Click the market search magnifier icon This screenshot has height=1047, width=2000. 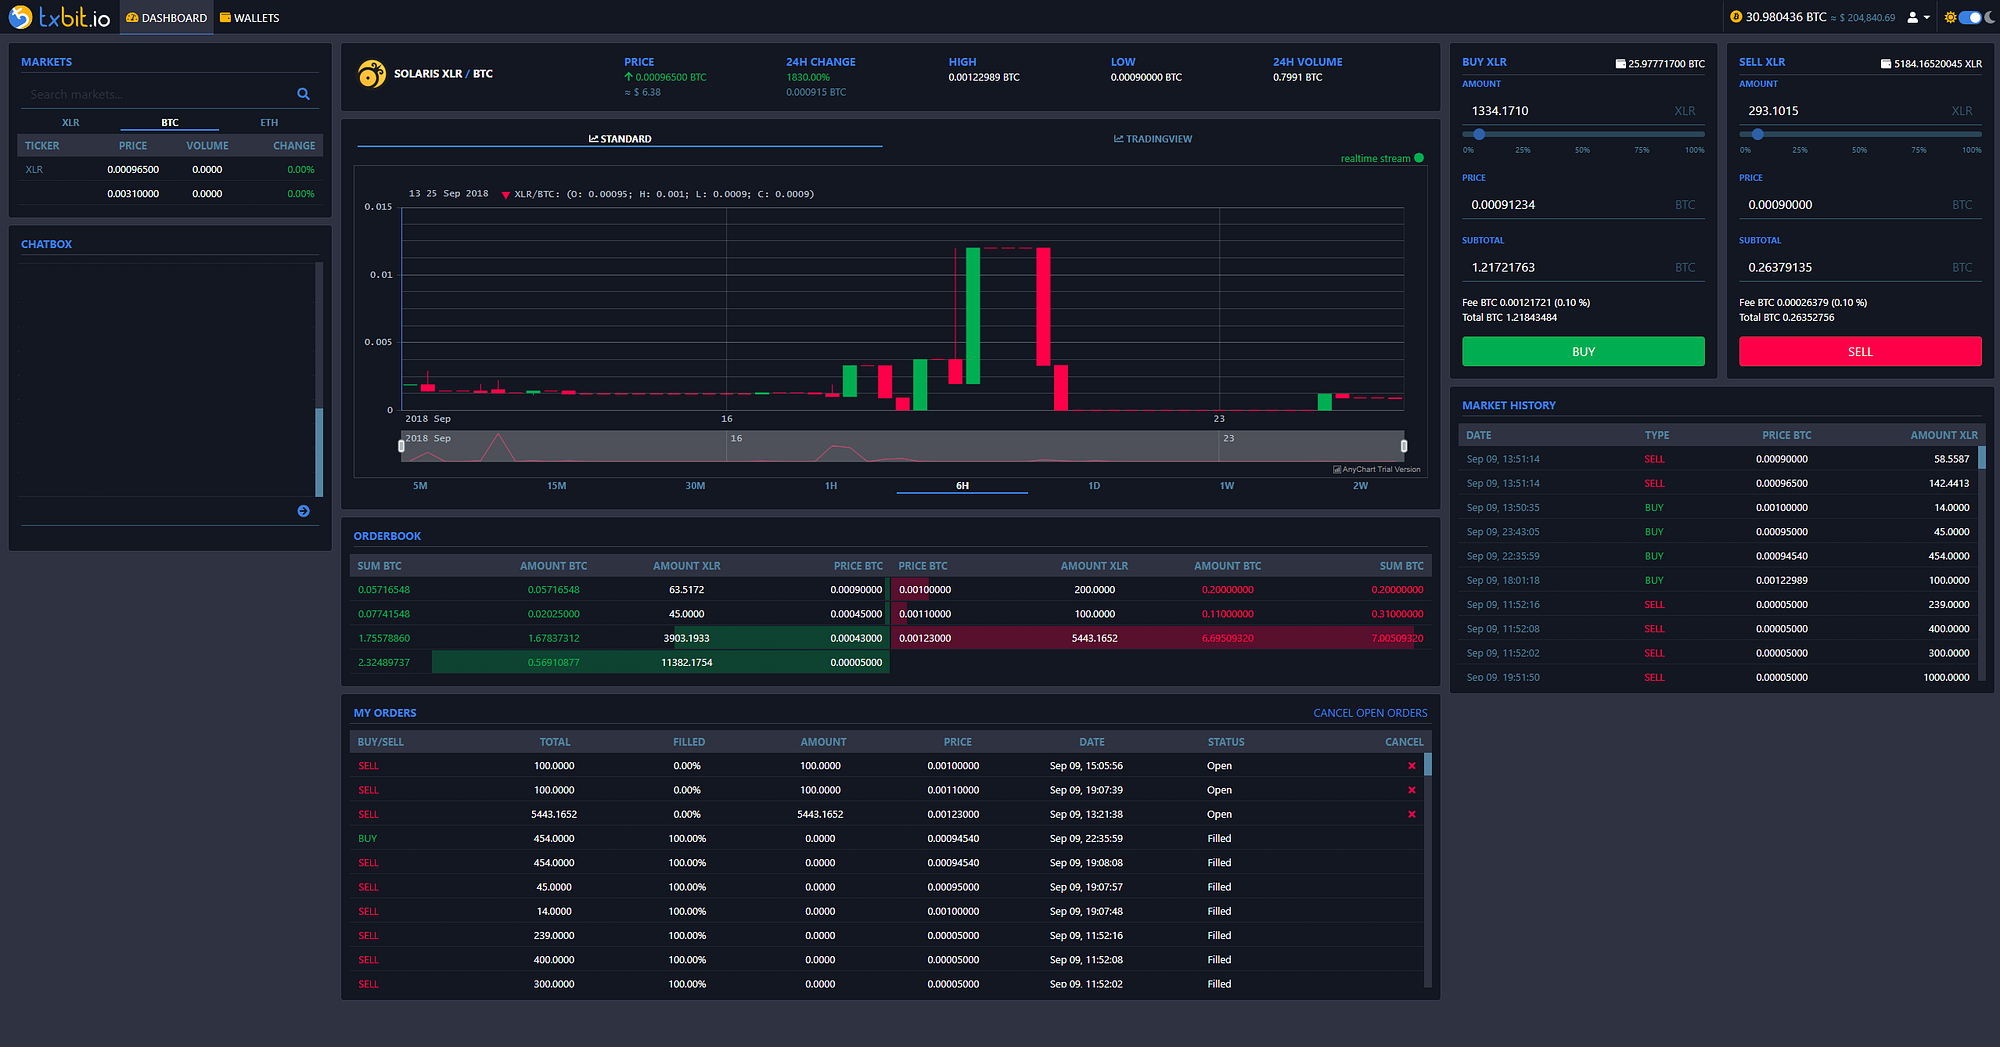click(x=303, y=94)
